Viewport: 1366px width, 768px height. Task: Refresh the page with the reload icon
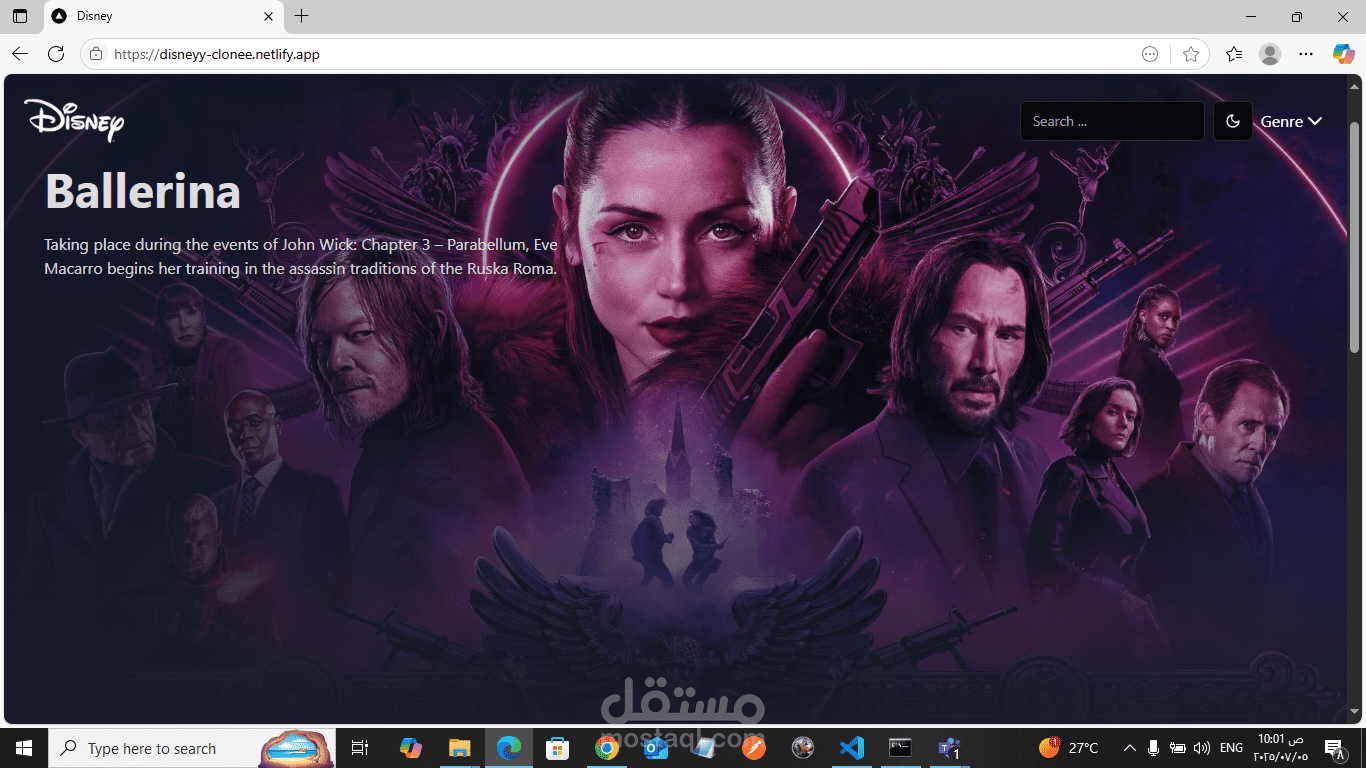coord(56,54)
